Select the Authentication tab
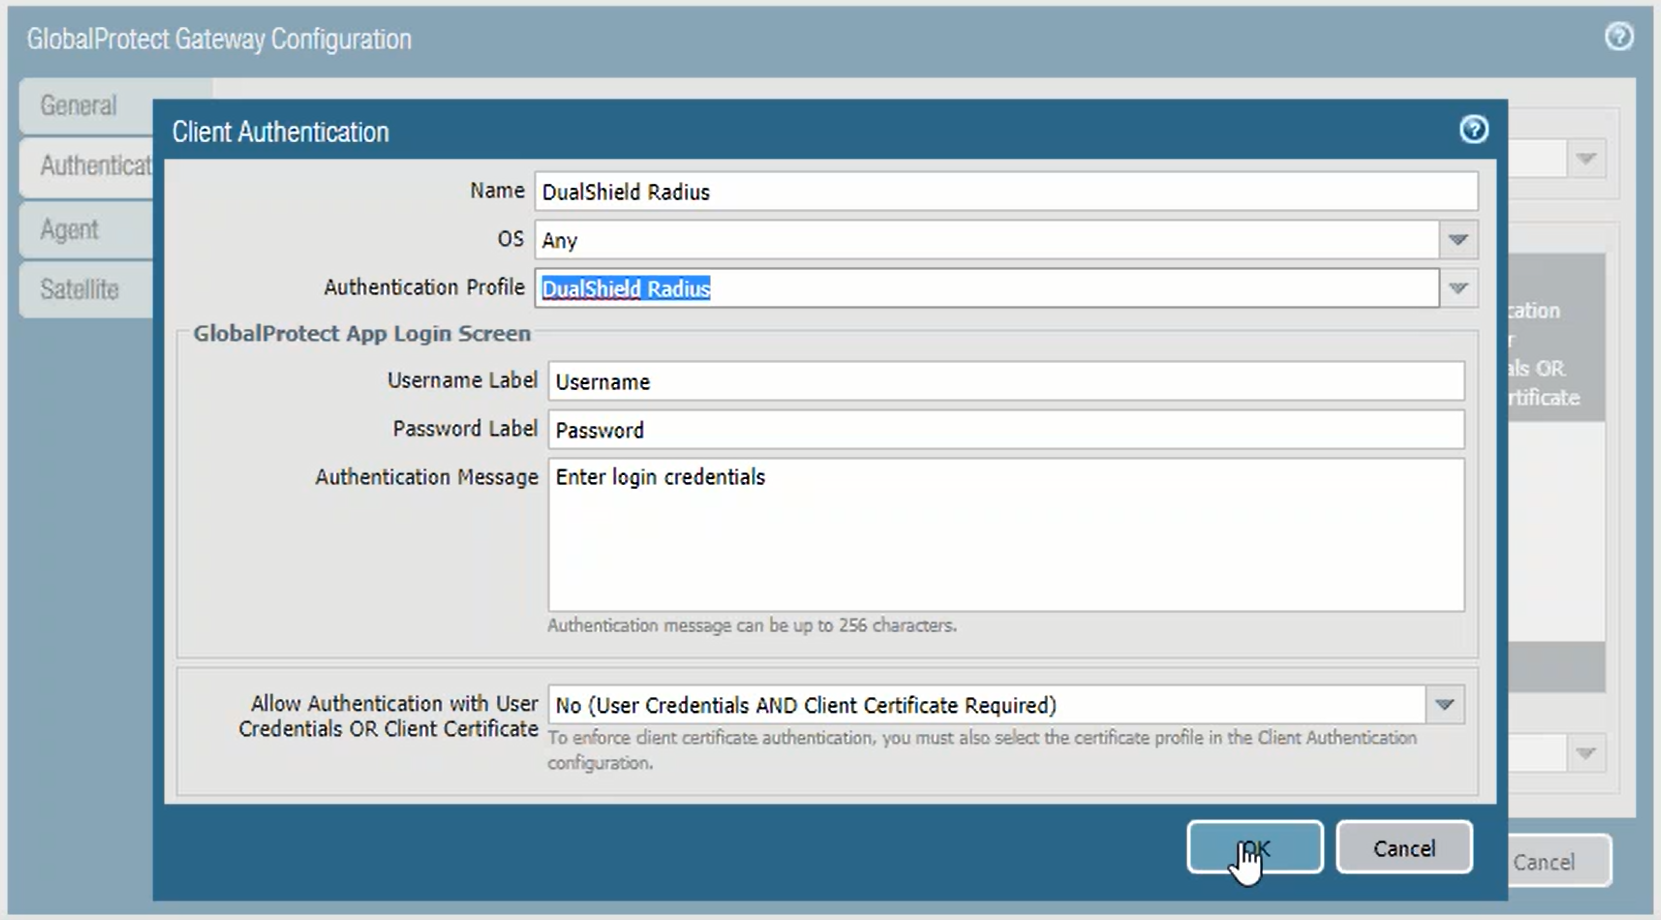This screenshot has height=920, width=1661. point(92,166)
